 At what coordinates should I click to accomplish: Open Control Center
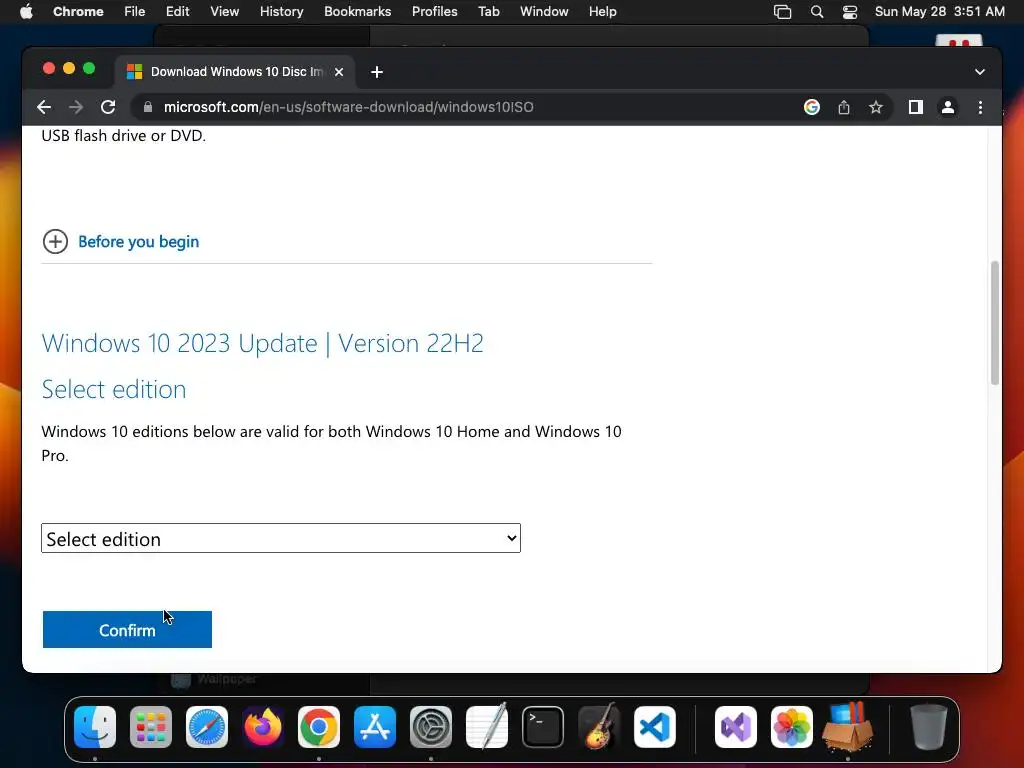tap(850, 12)
